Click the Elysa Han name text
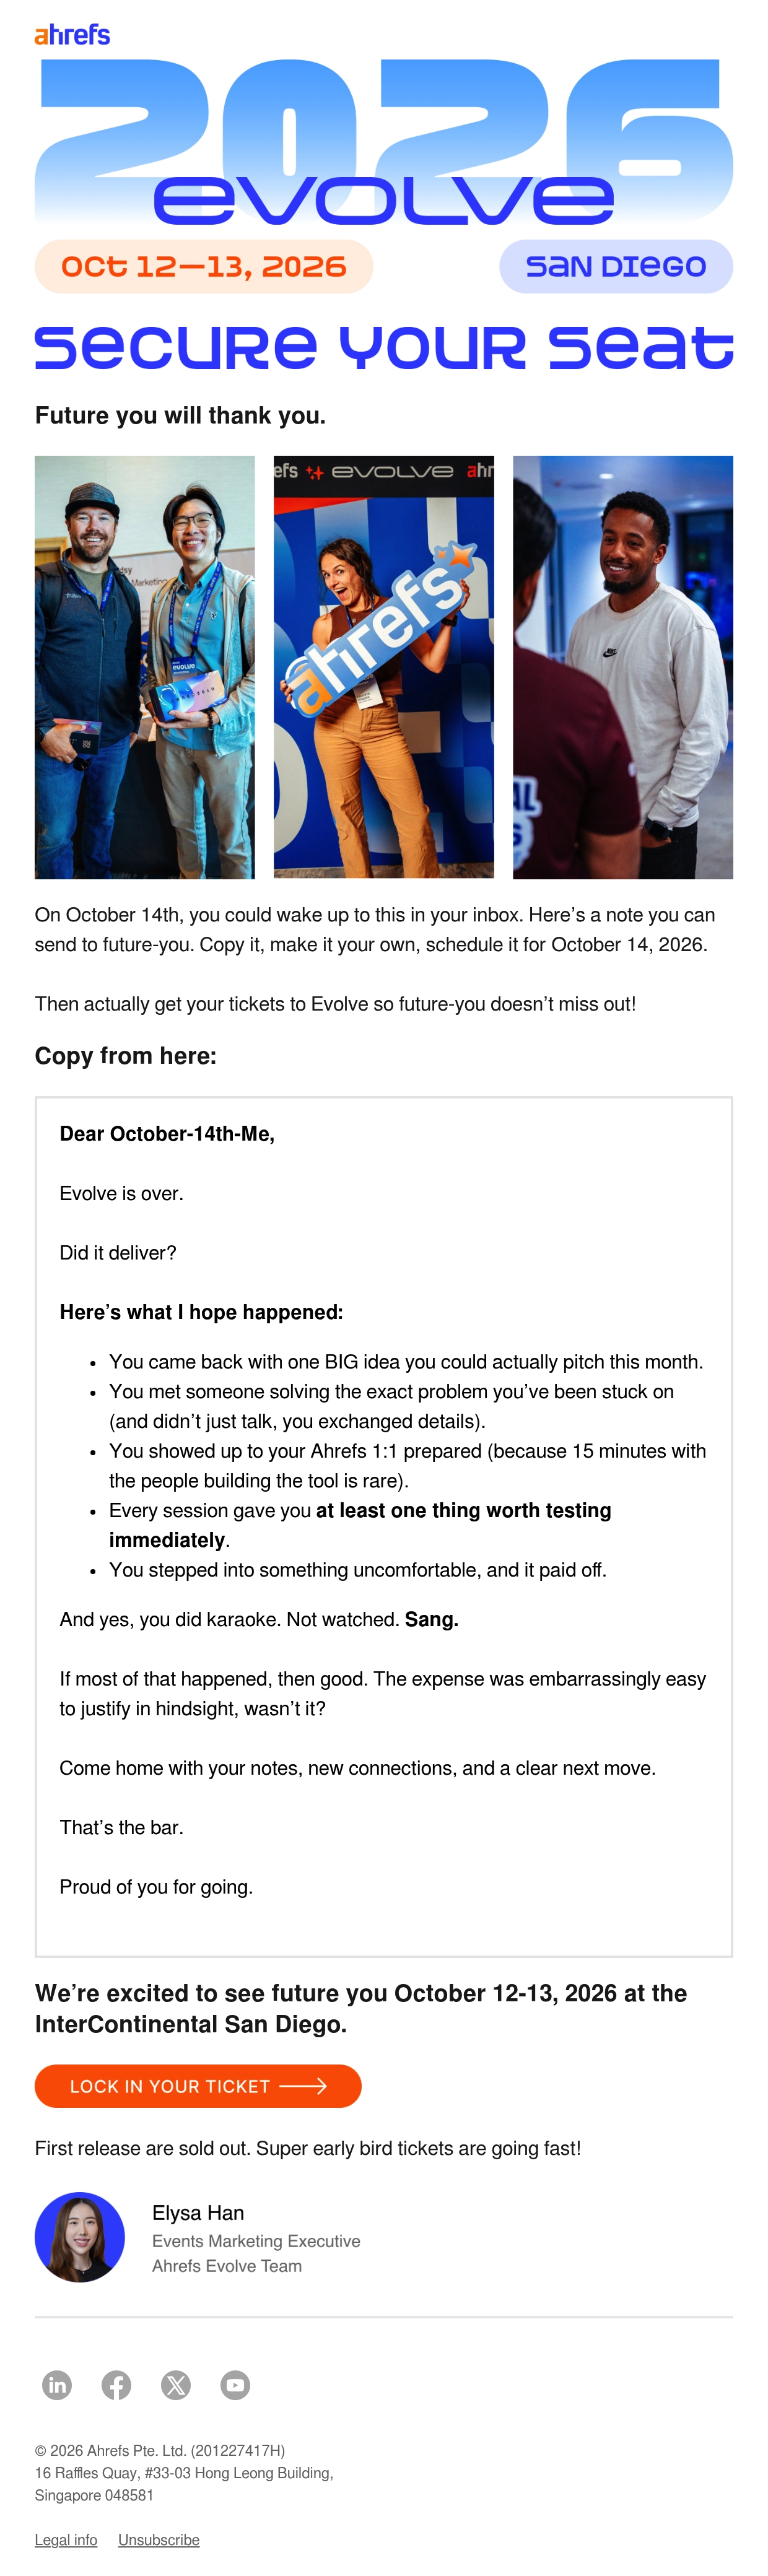 click(x=198, y=2212)
